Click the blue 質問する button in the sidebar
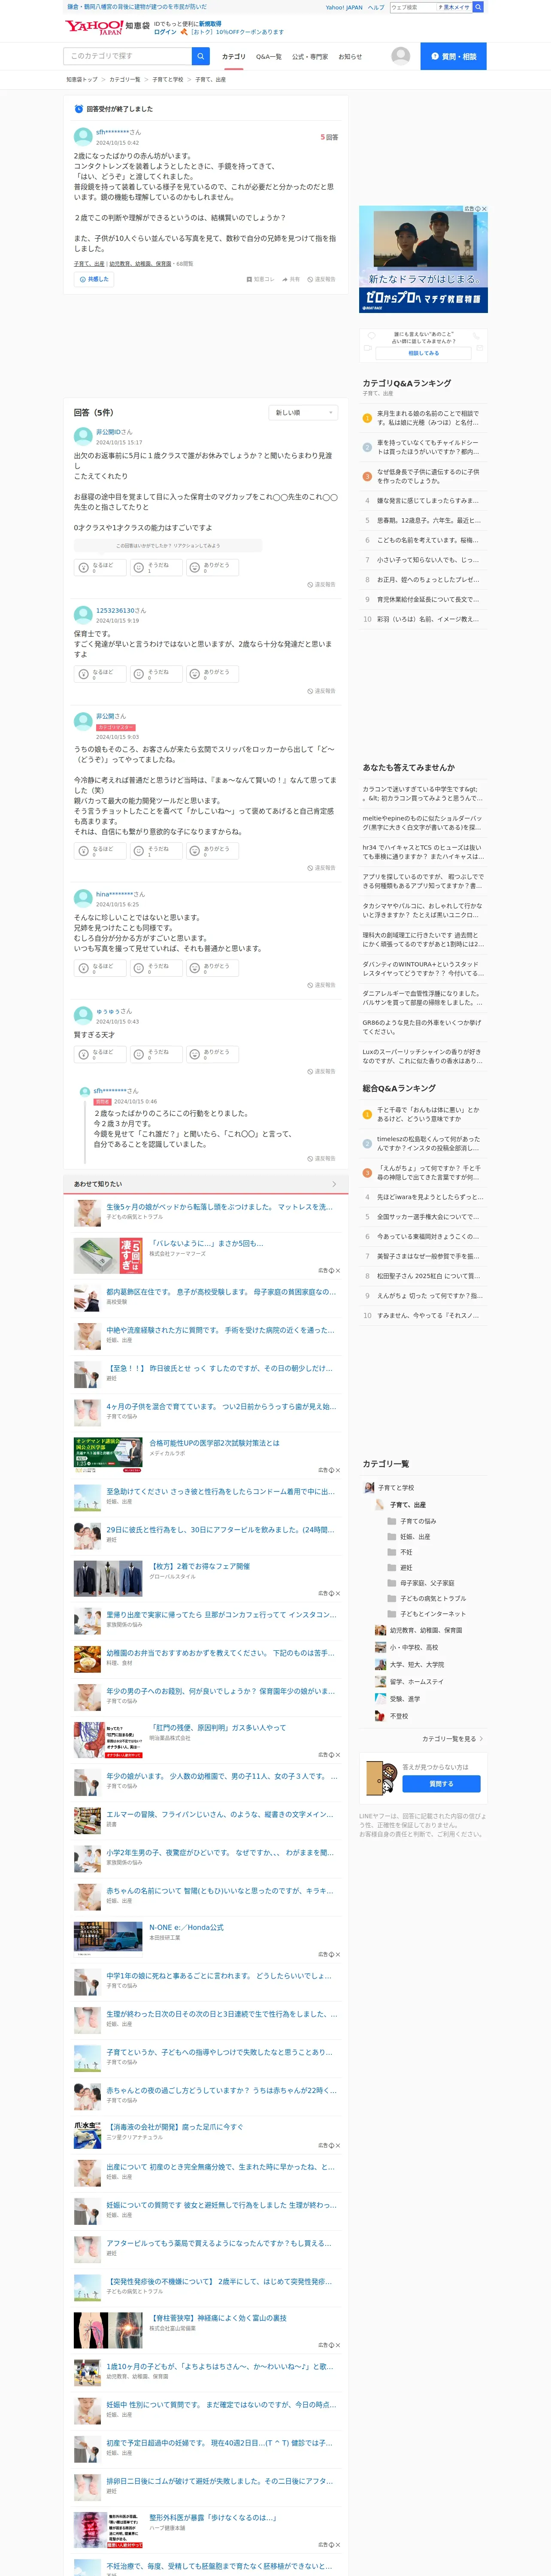Screen dimensions: 551x2576 click(441, 1784)
